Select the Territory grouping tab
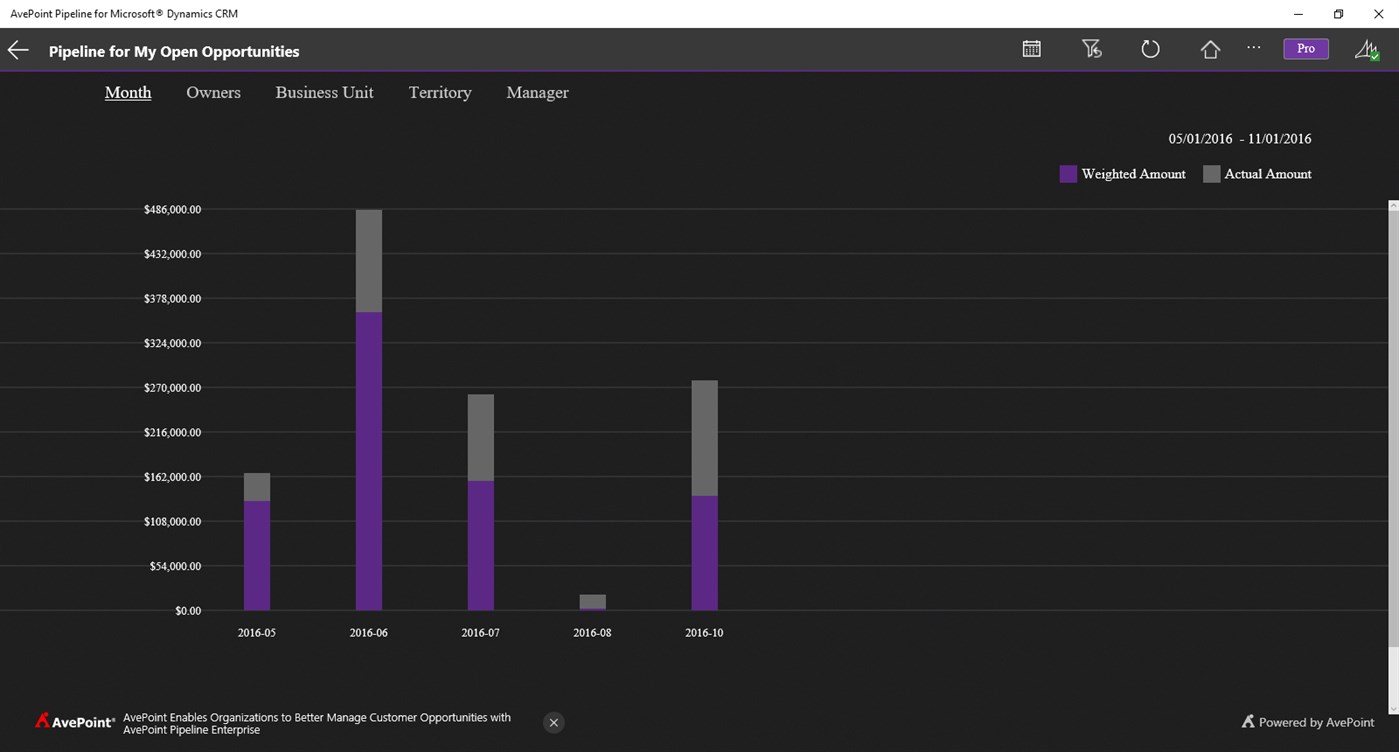 [x=439, y=91]
